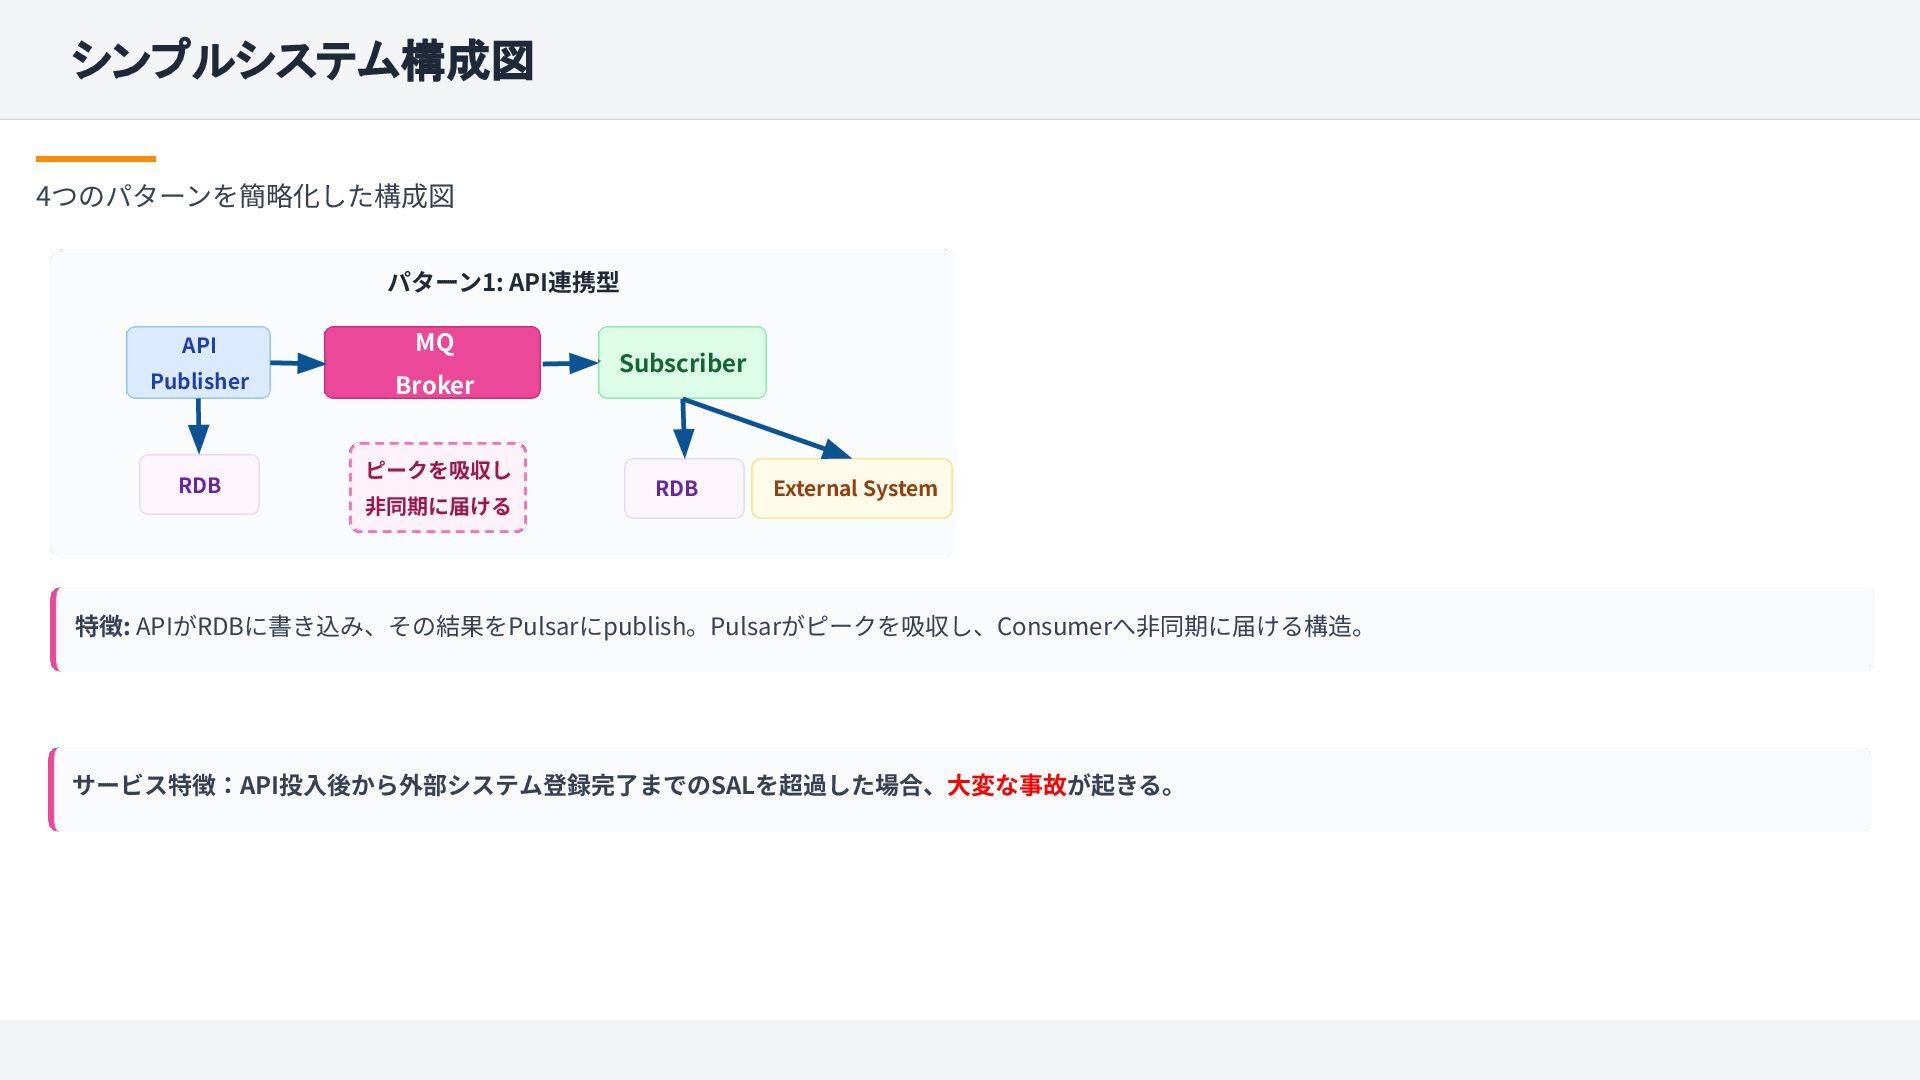
Task: Click the API Publisher box
Action: (198, 362)
